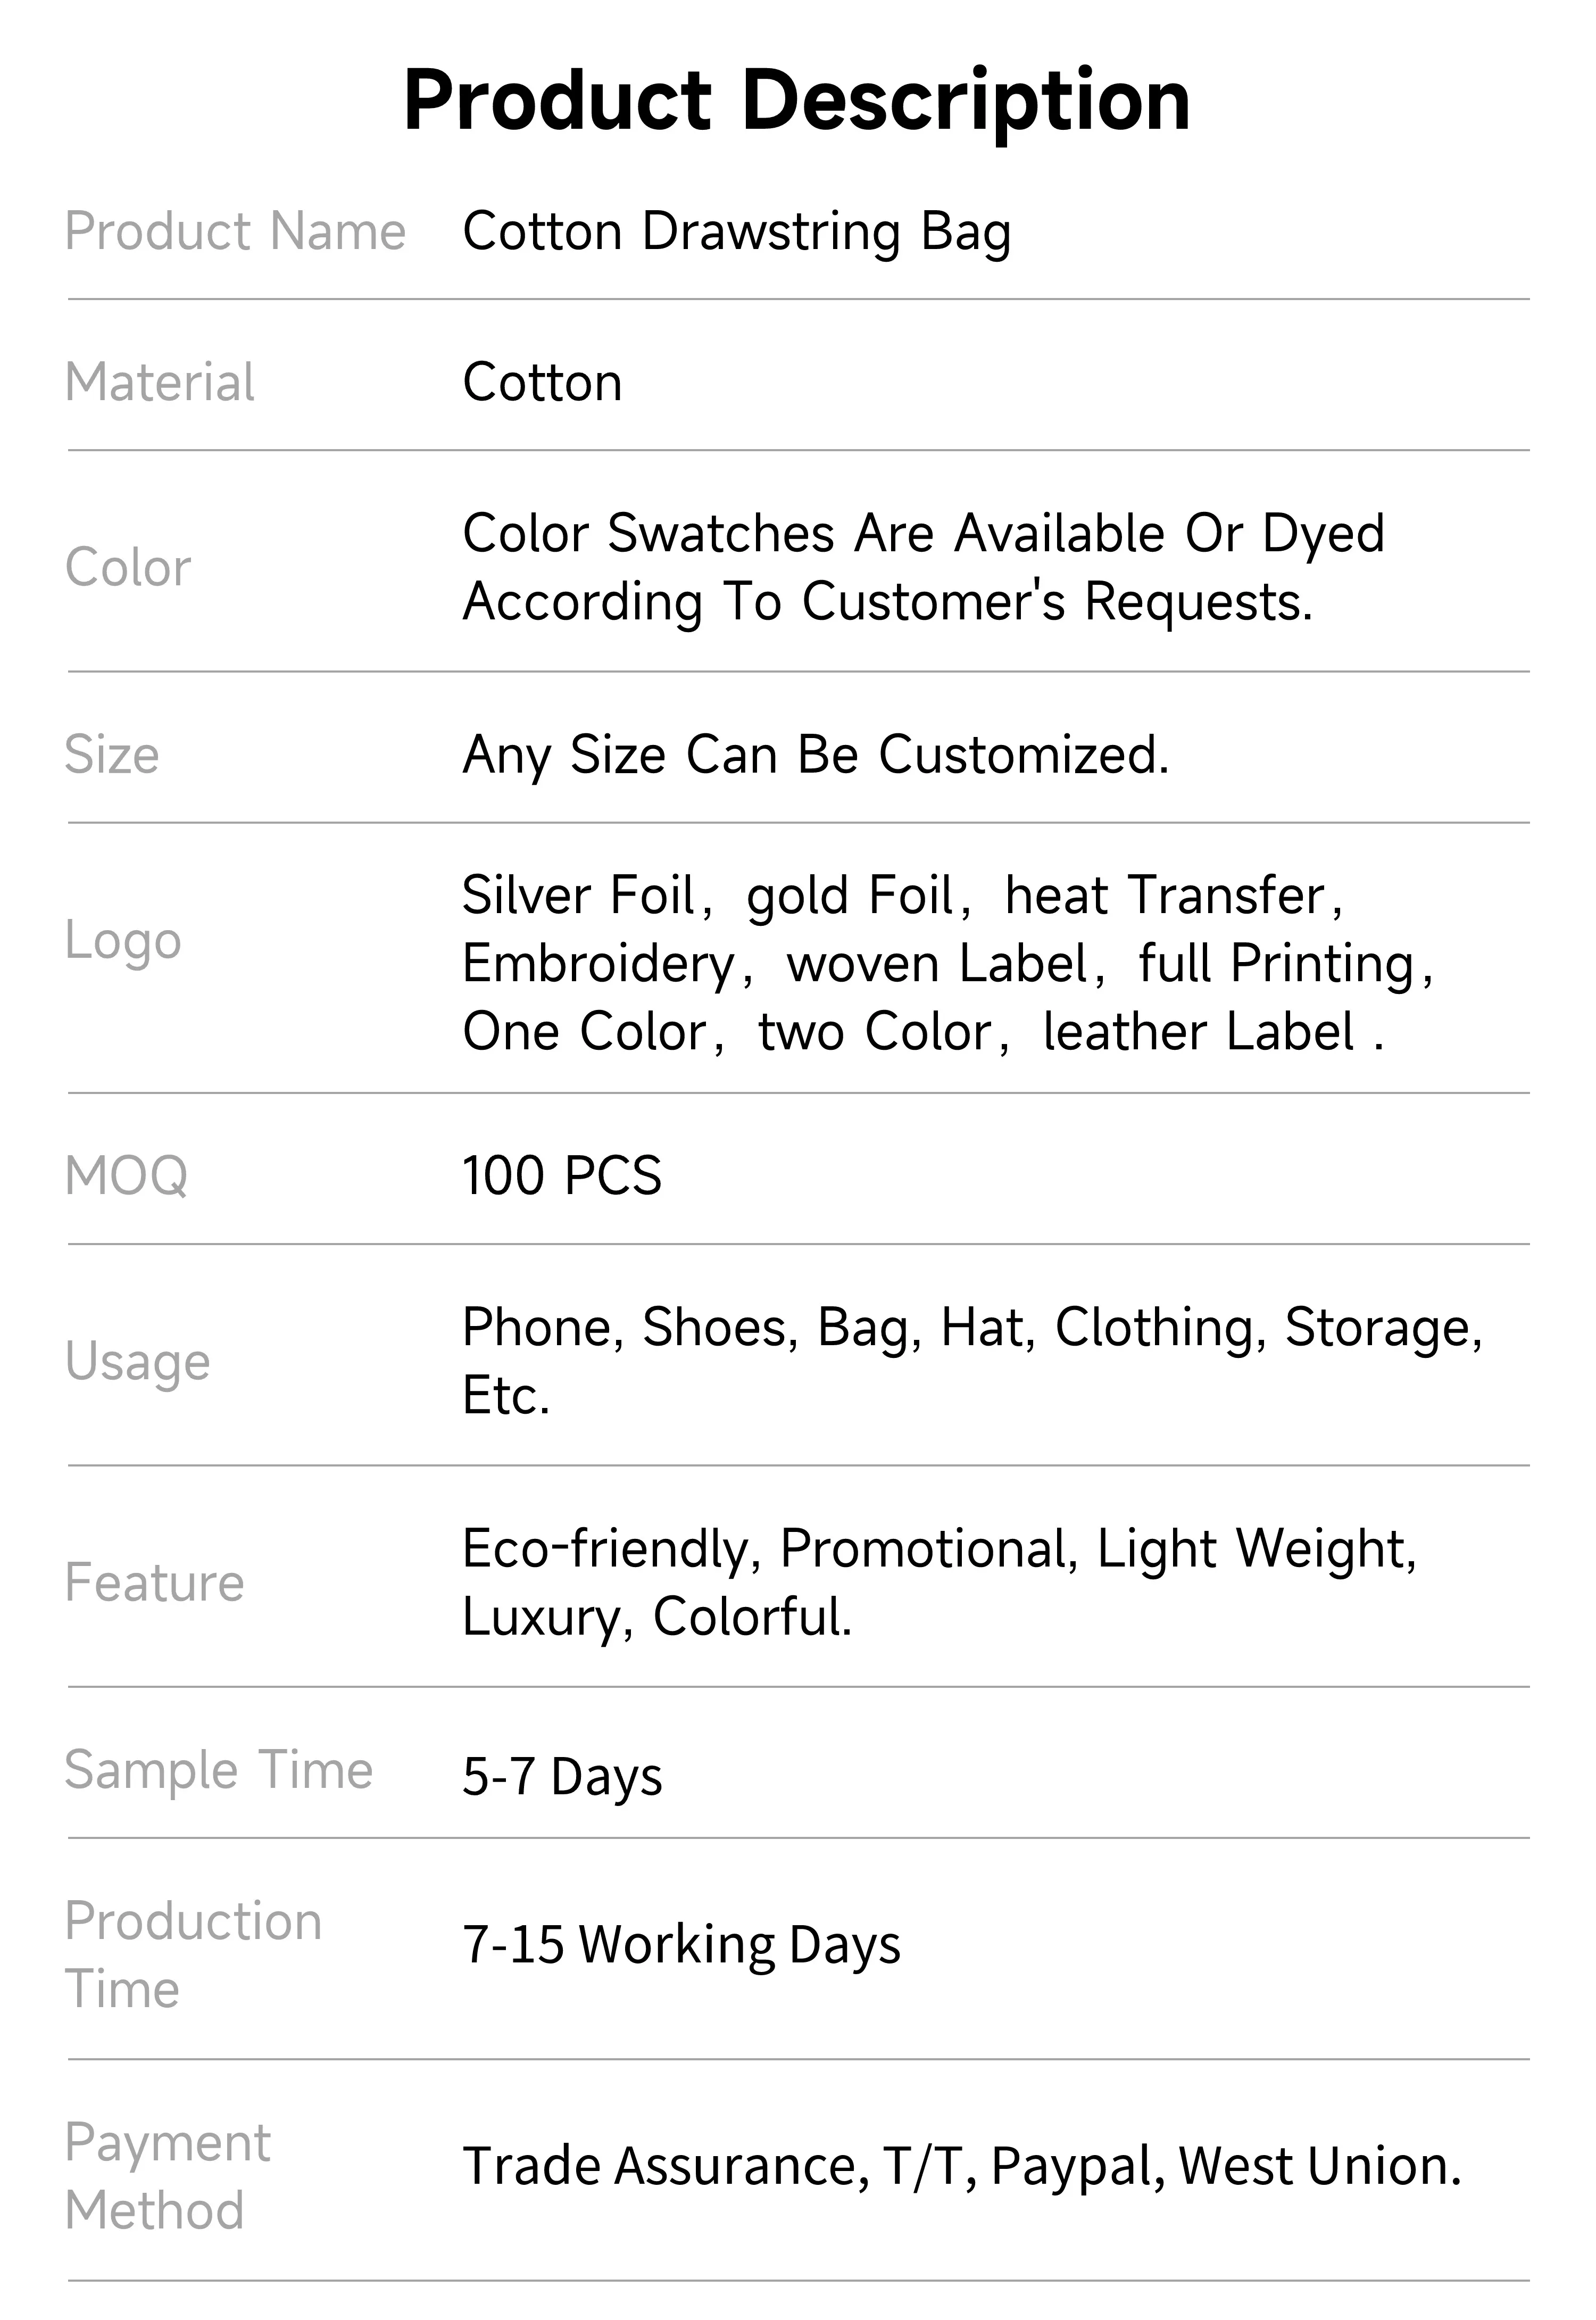Click the Payment Method label
The width and height of the screenshot is (1596, 2320).
tap(167, 2176)
